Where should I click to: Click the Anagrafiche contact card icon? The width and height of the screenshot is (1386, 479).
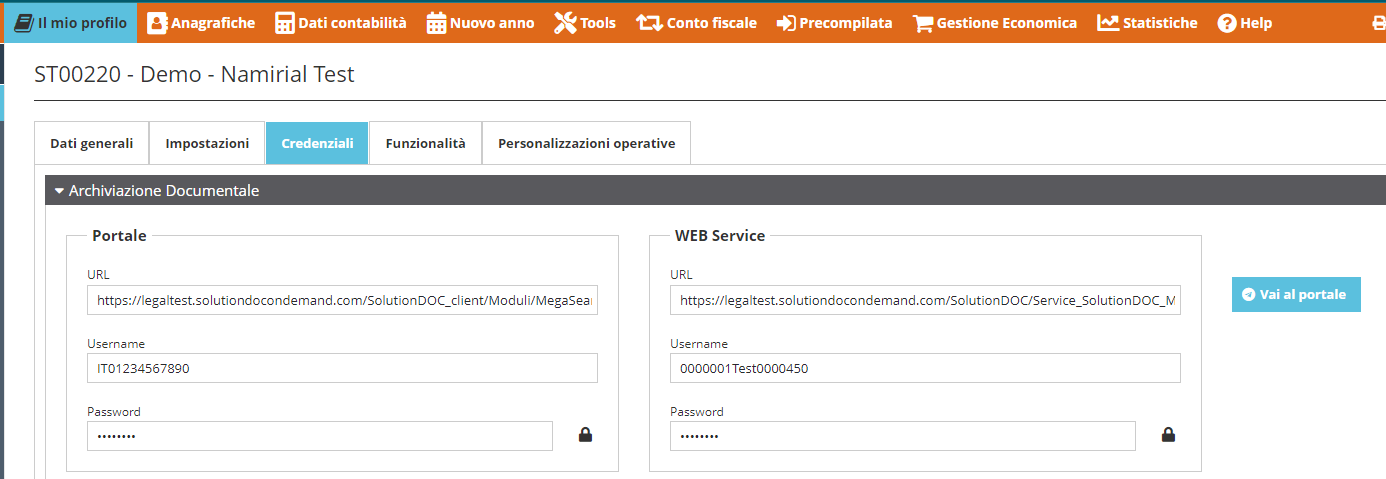[157, 23]
